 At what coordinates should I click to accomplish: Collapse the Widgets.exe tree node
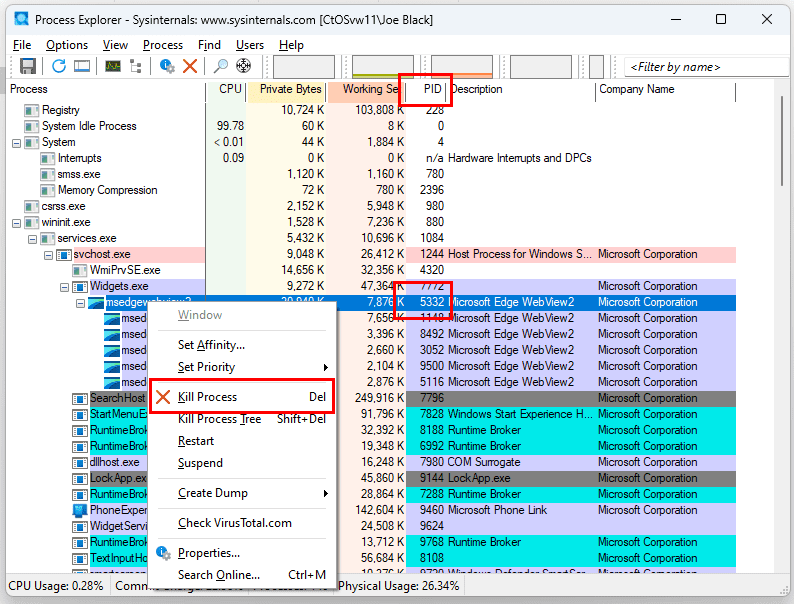pyautogui.click(x=64, y=287)
